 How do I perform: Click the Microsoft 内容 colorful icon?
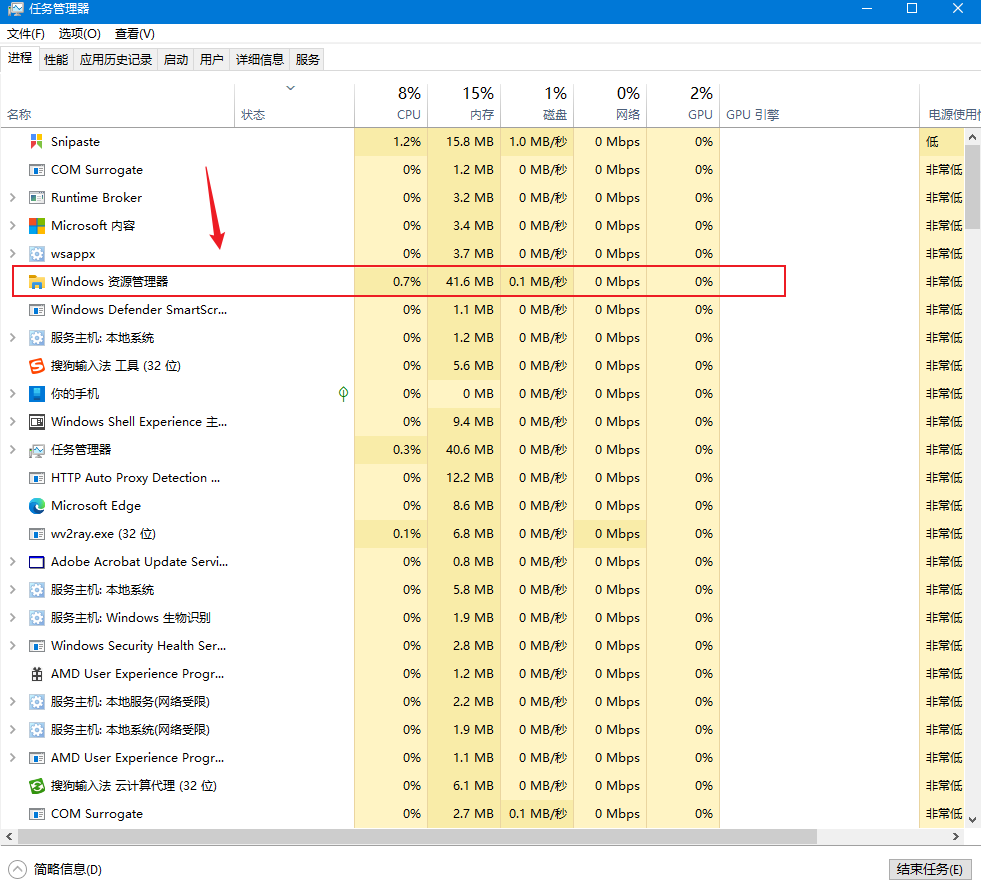(37, 225)
